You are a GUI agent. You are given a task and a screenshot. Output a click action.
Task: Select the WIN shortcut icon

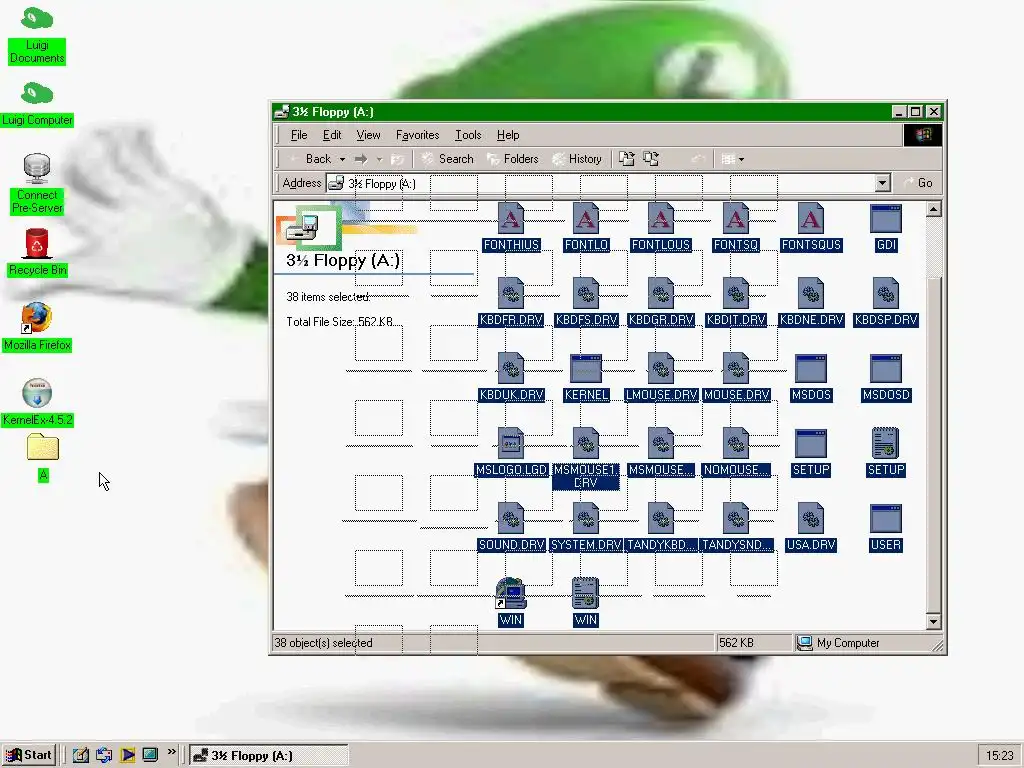click(x=511, y=601)
